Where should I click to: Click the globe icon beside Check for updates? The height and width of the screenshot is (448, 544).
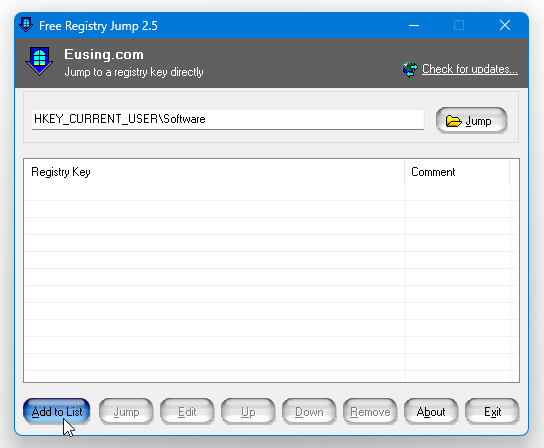click(410, 69)
